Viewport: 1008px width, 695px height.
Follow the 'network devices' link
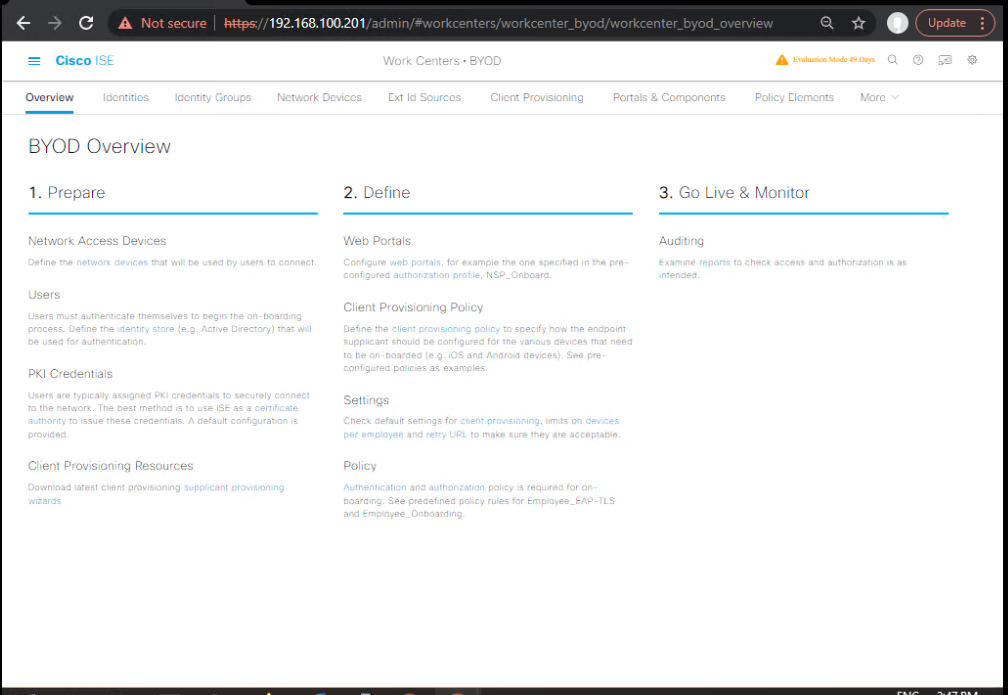click(112, 262)
